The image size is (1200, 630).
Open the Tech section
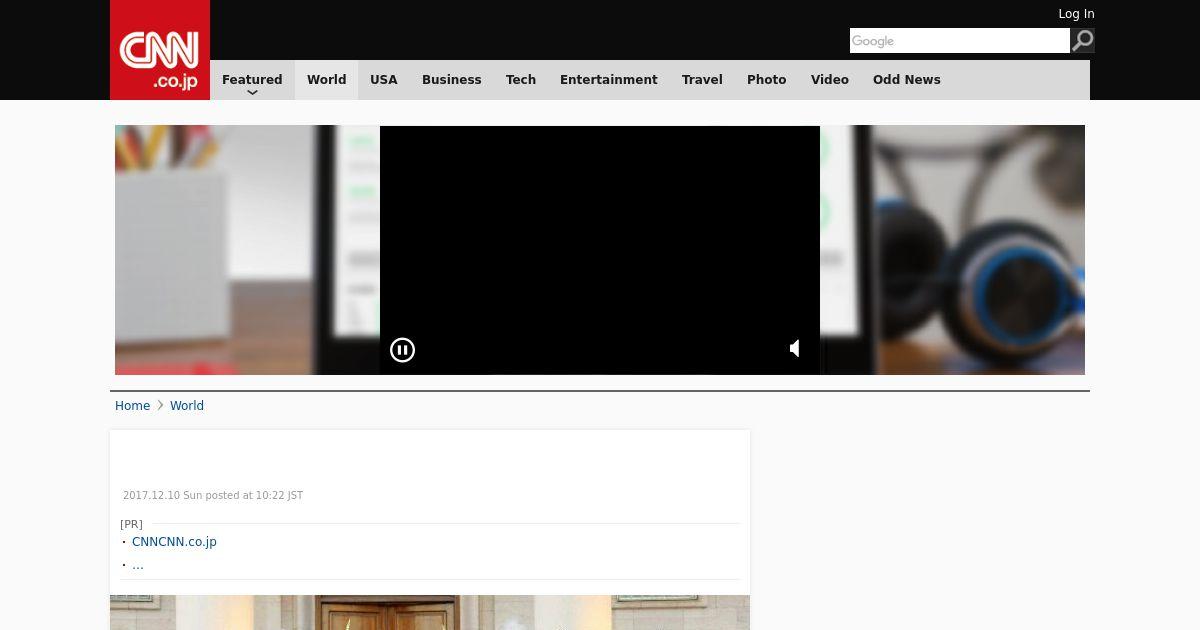pos(521,80)
